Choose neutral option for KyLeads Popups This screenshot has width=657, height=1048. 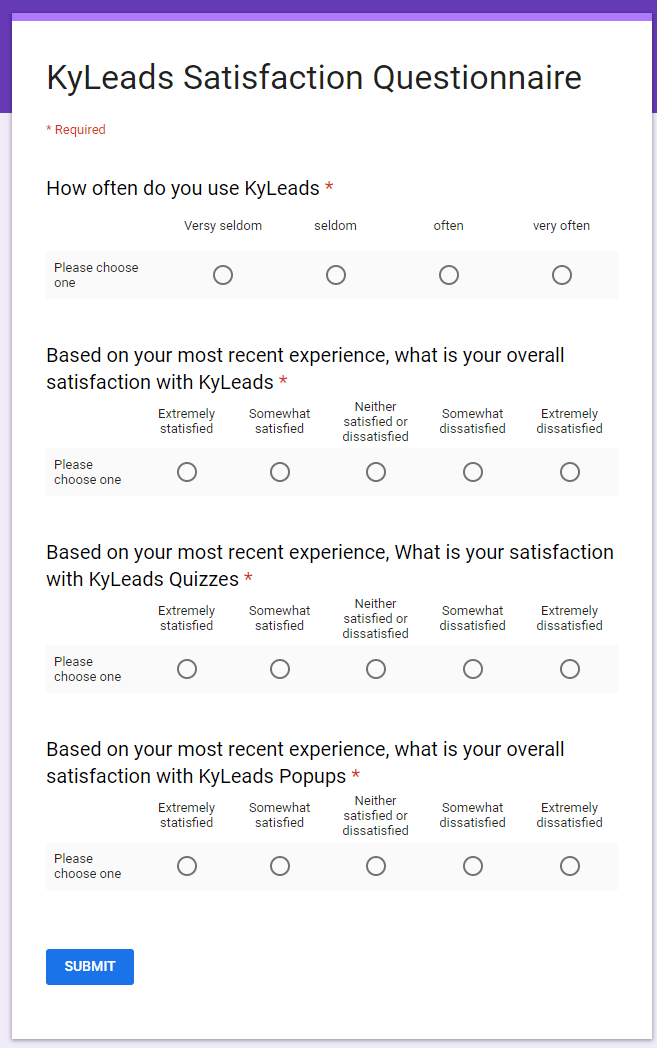[376, 866]
